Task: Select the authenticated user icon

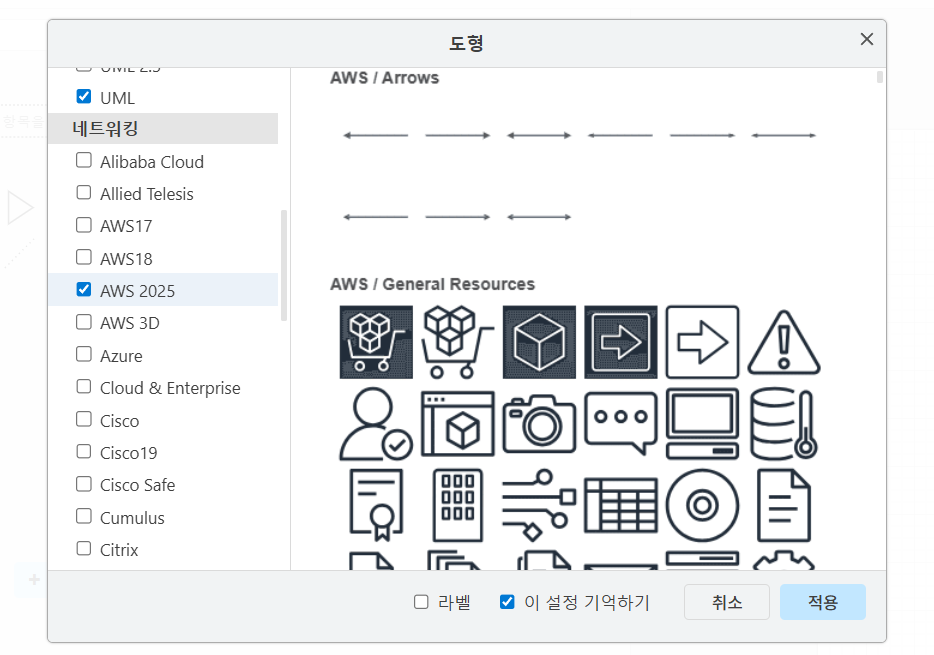Action: (x=376, y=424)
